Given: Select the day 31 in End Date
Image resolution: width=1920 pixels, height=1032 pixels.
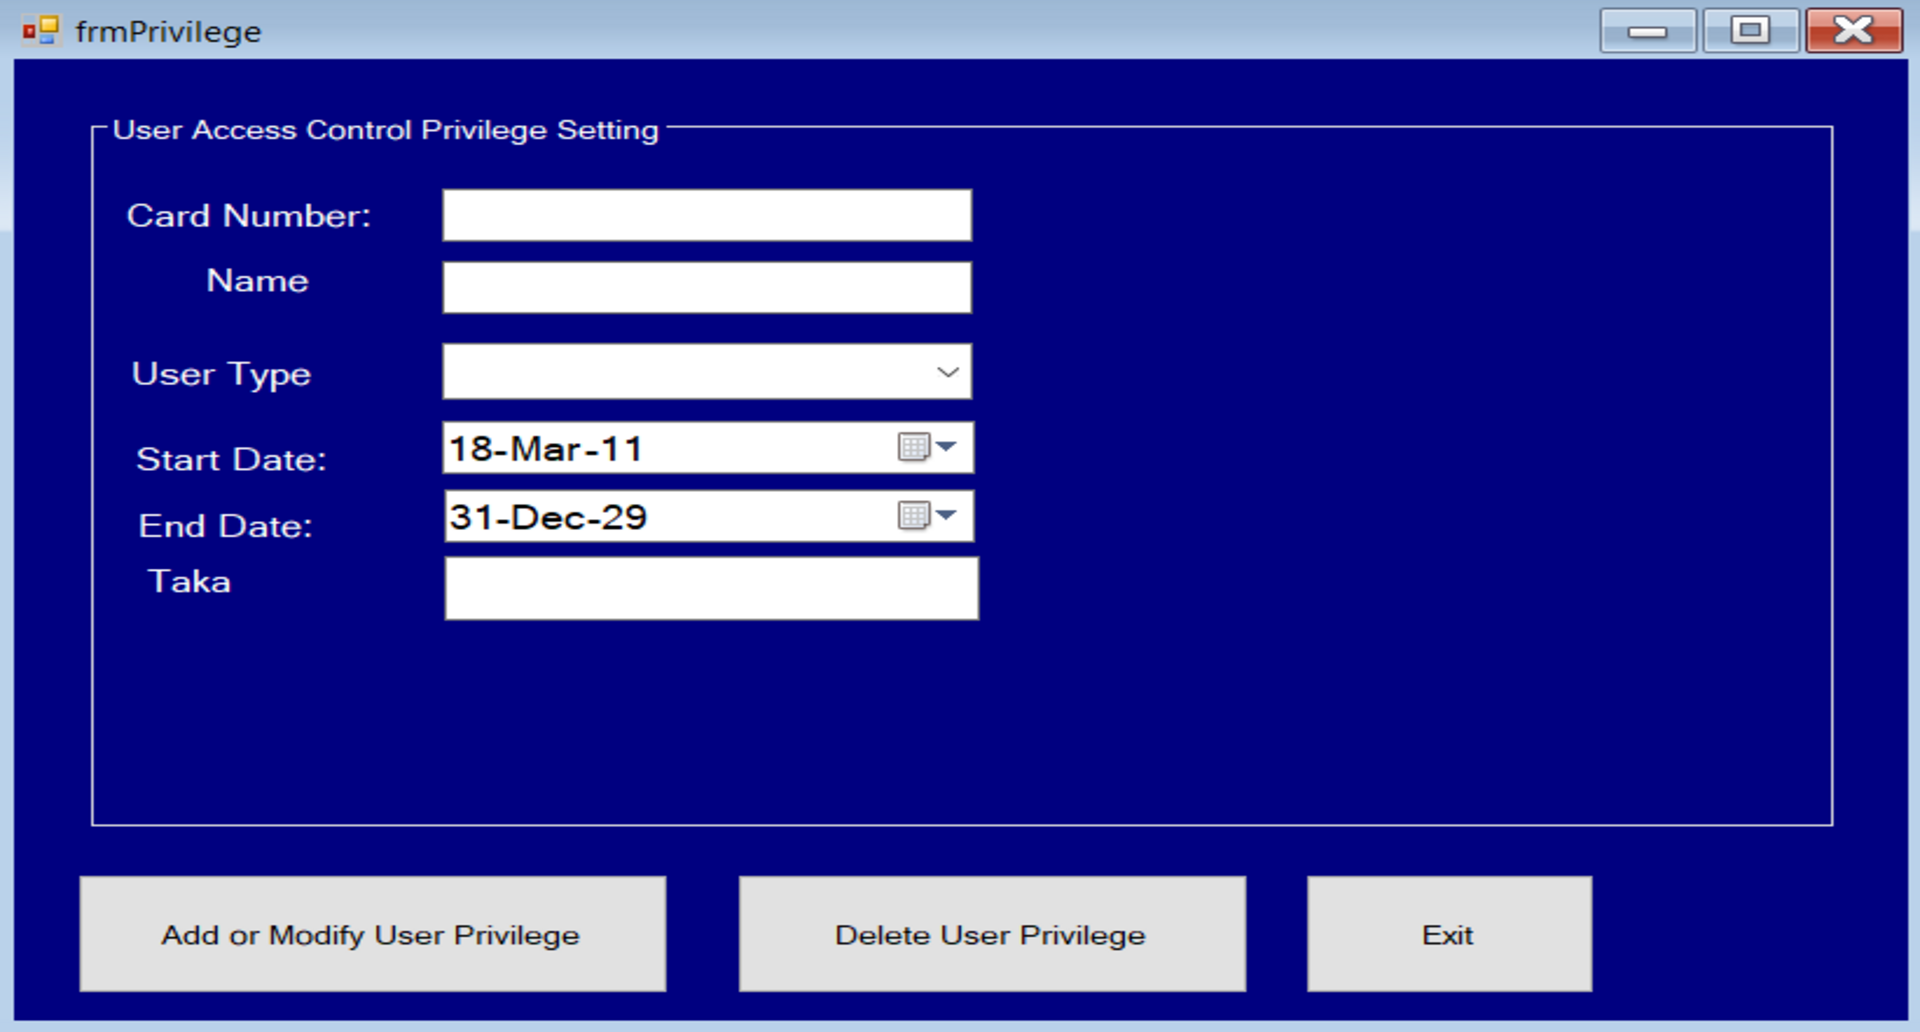Looking at the screenshot, I should (x=470, y=517).
